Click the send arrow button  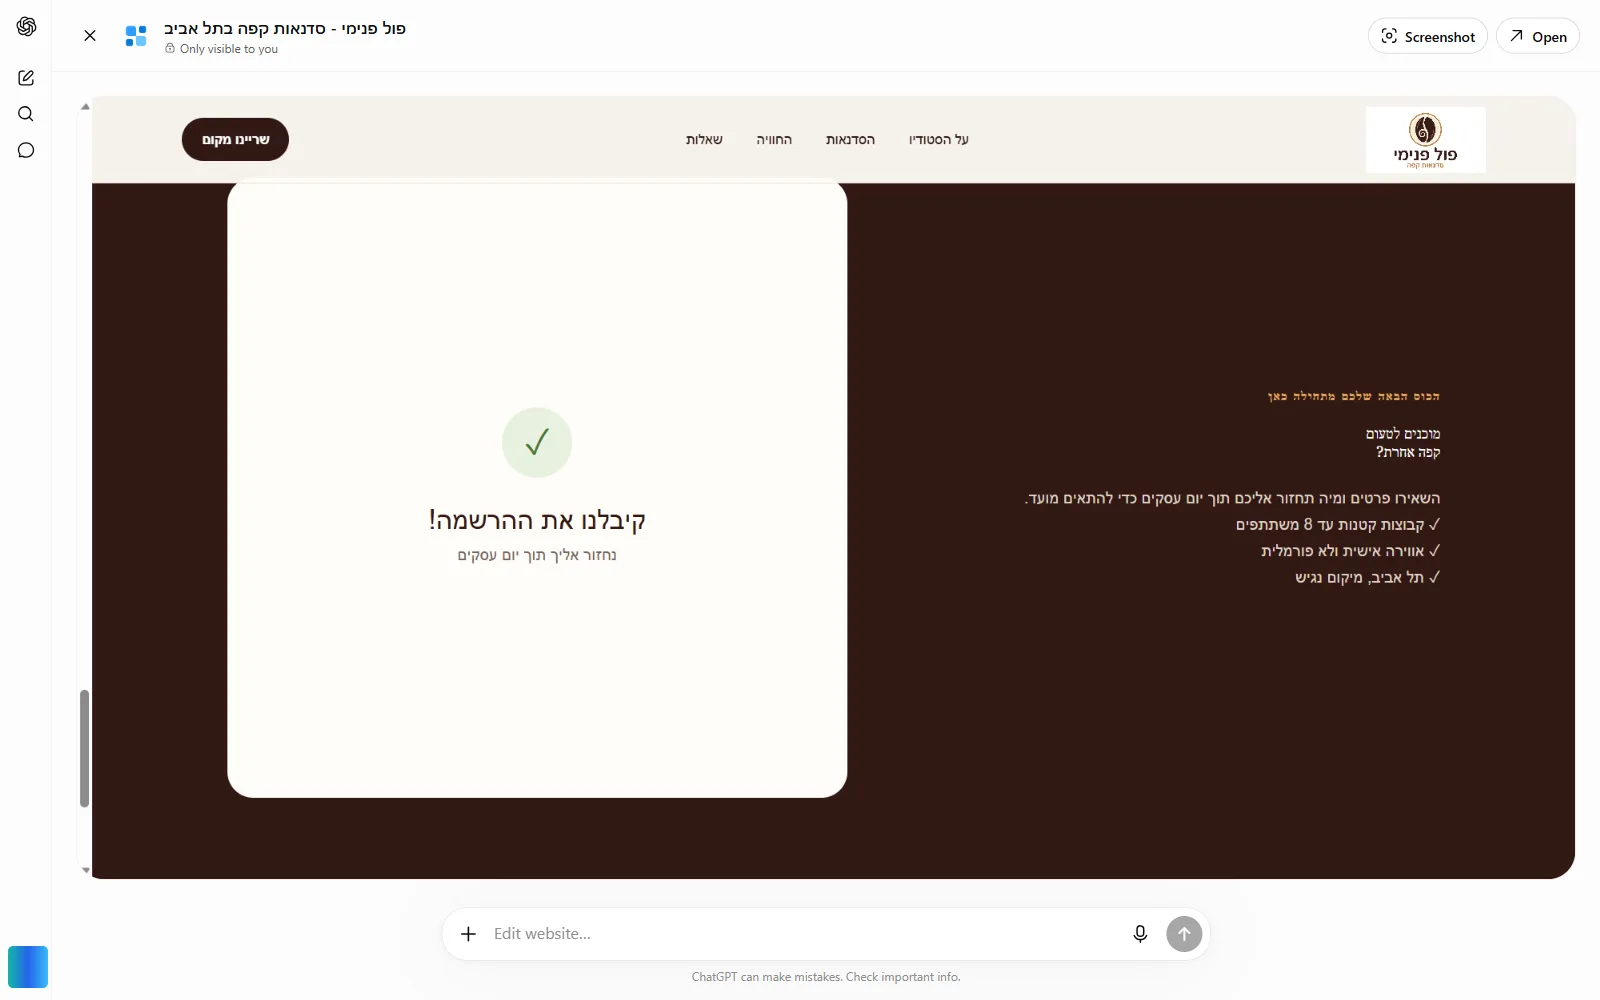pyautogui.click(x=1184, y=934)
